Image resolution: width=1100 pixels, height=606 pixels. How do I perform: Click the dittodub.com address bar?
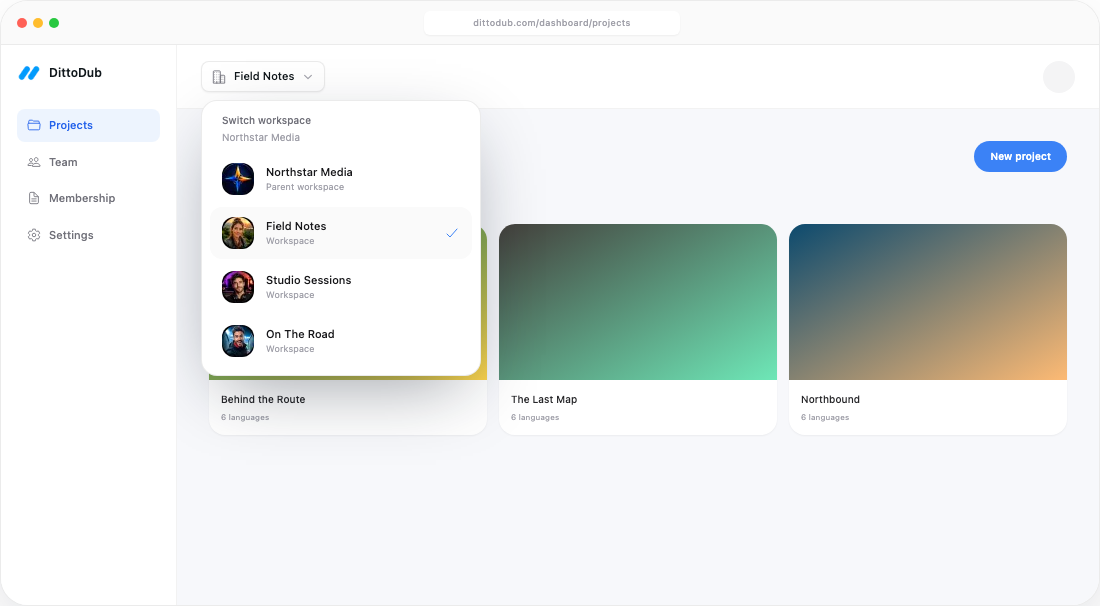click(551, 22)
